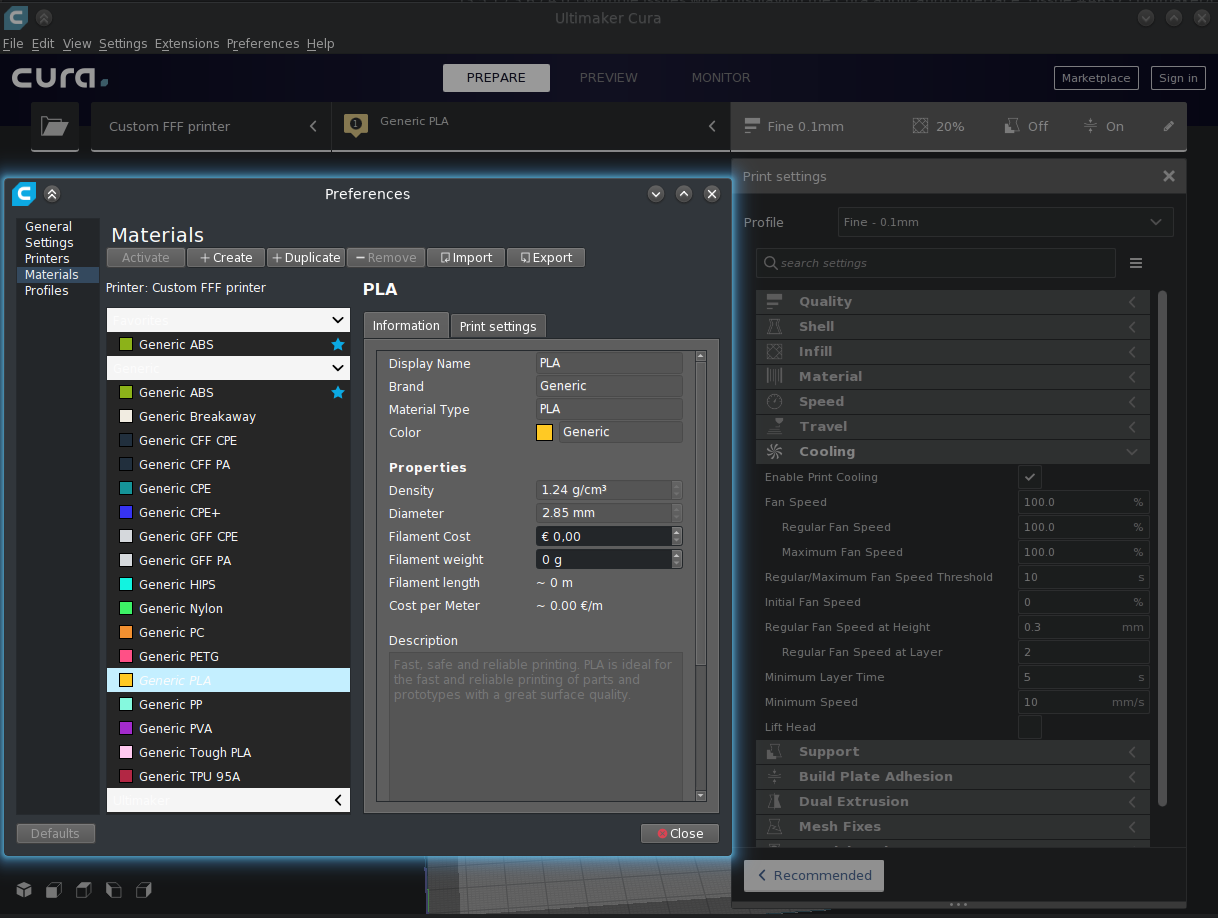The image size is (1218, 918).
Task: Click the adhesion On icon
Action: 1091,126
